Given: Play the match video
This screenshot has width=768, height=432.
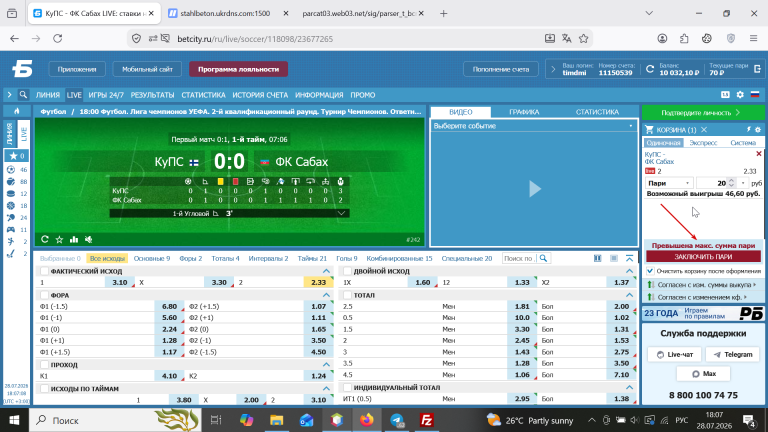Looking at the screenshot, I should tap(534, 189).
